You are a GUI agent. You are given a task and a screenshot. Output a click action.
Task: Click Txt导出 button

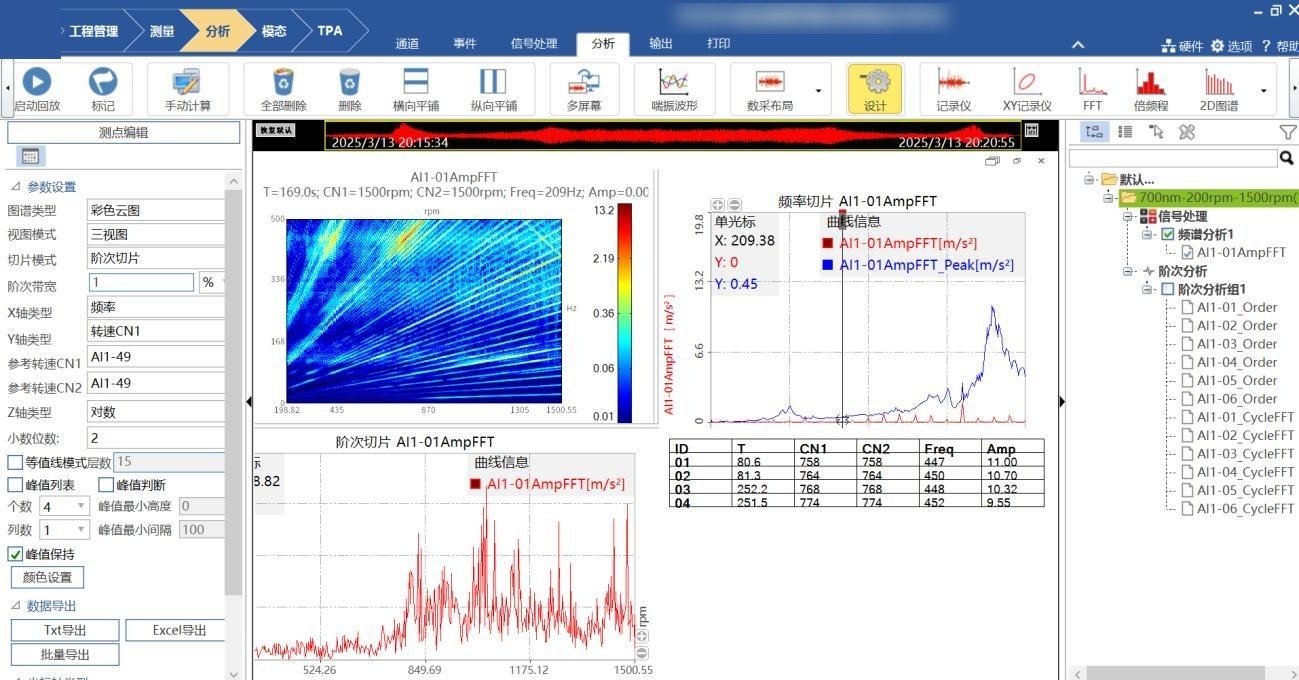(x=65, y=630)
